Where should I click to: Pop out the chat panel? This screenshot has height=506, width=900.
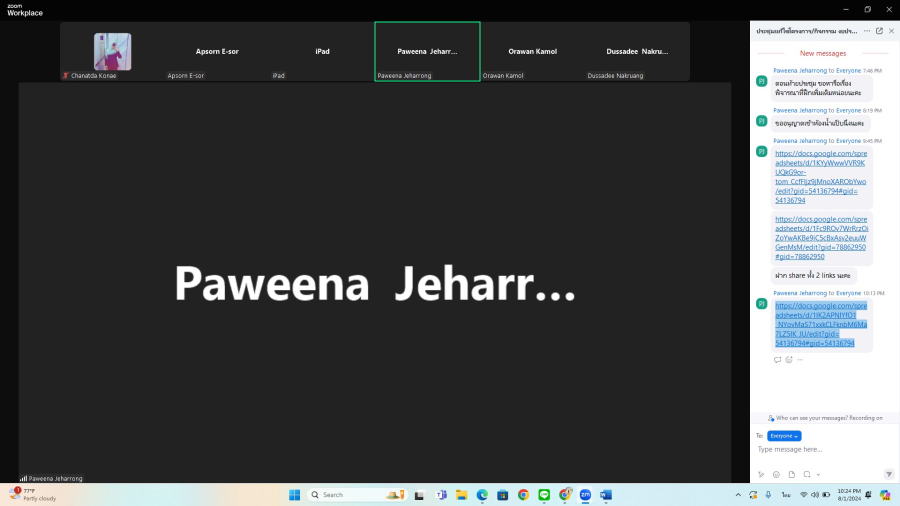879,31
